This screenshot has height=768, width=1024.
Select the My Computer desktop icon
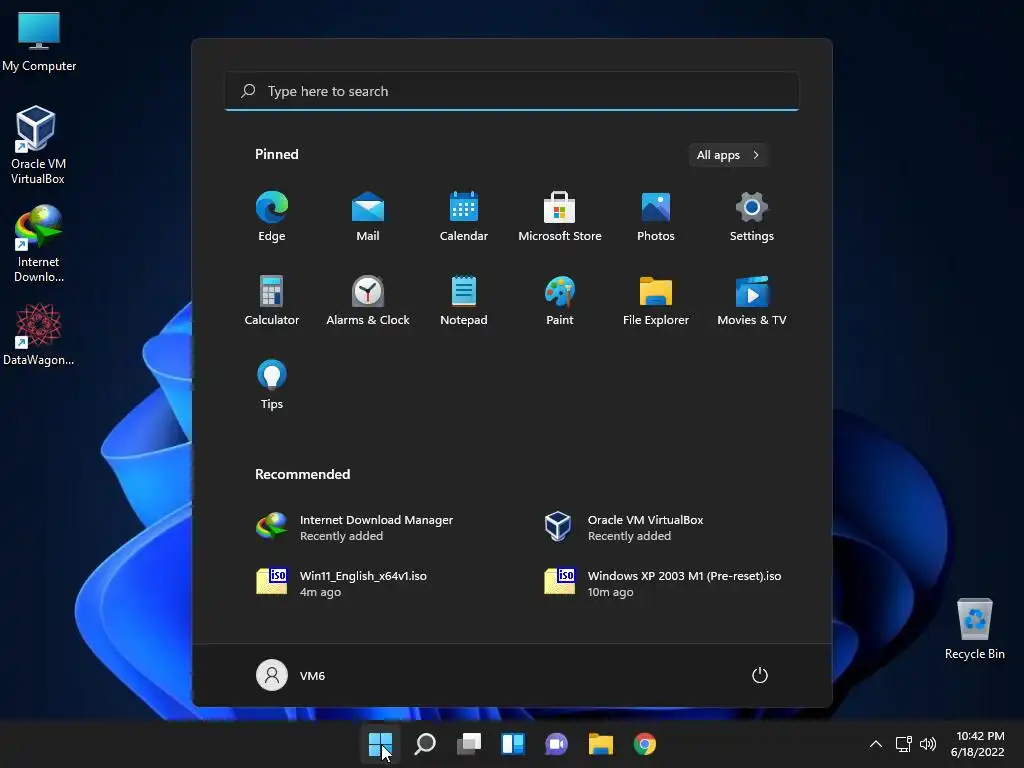[39, 41]
